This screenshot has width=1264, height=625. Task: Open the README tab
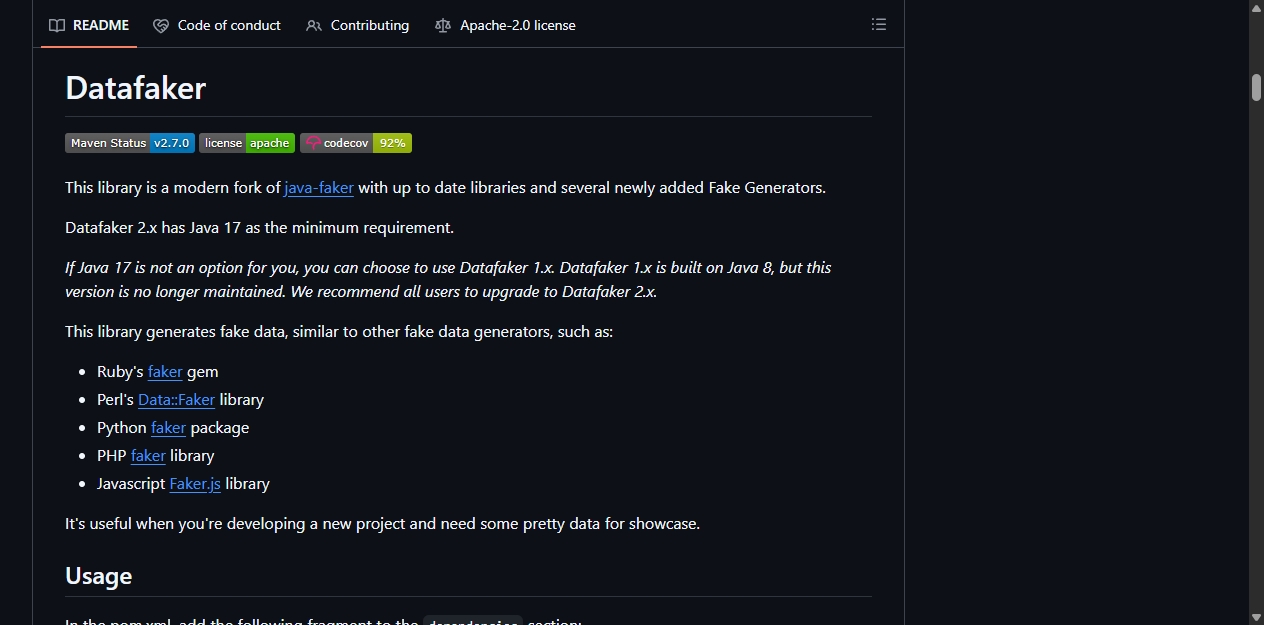pyautogui.click(x=89, y=25)
